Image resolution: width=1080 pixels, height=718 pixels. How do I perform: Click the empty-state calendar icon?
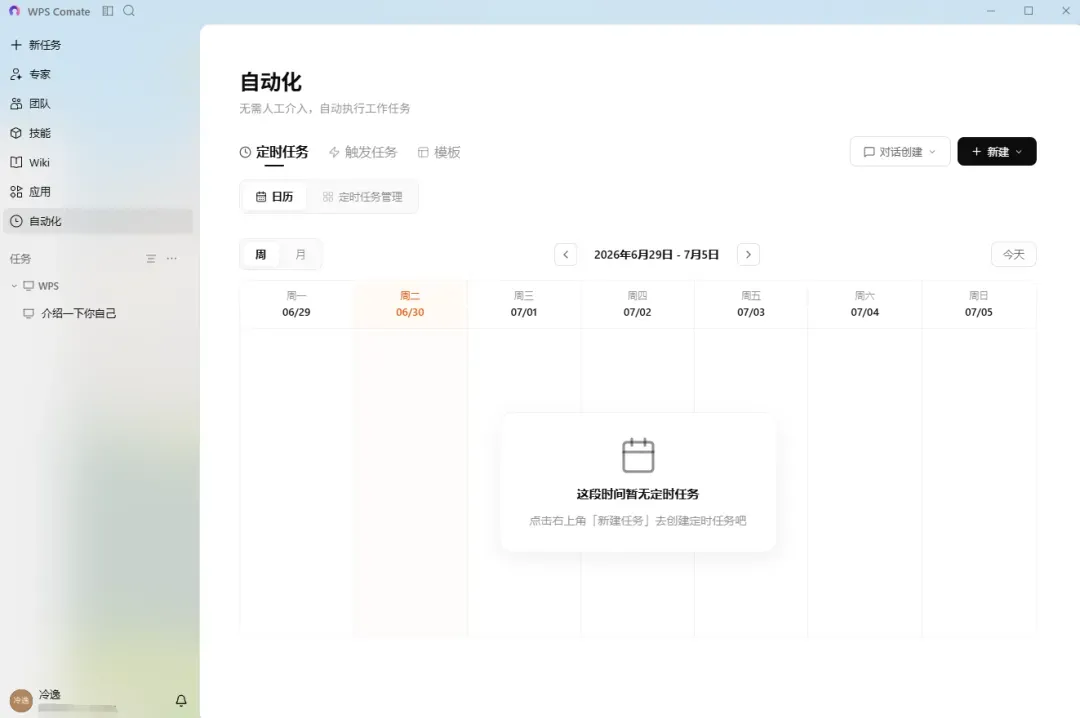click(638, 455)
